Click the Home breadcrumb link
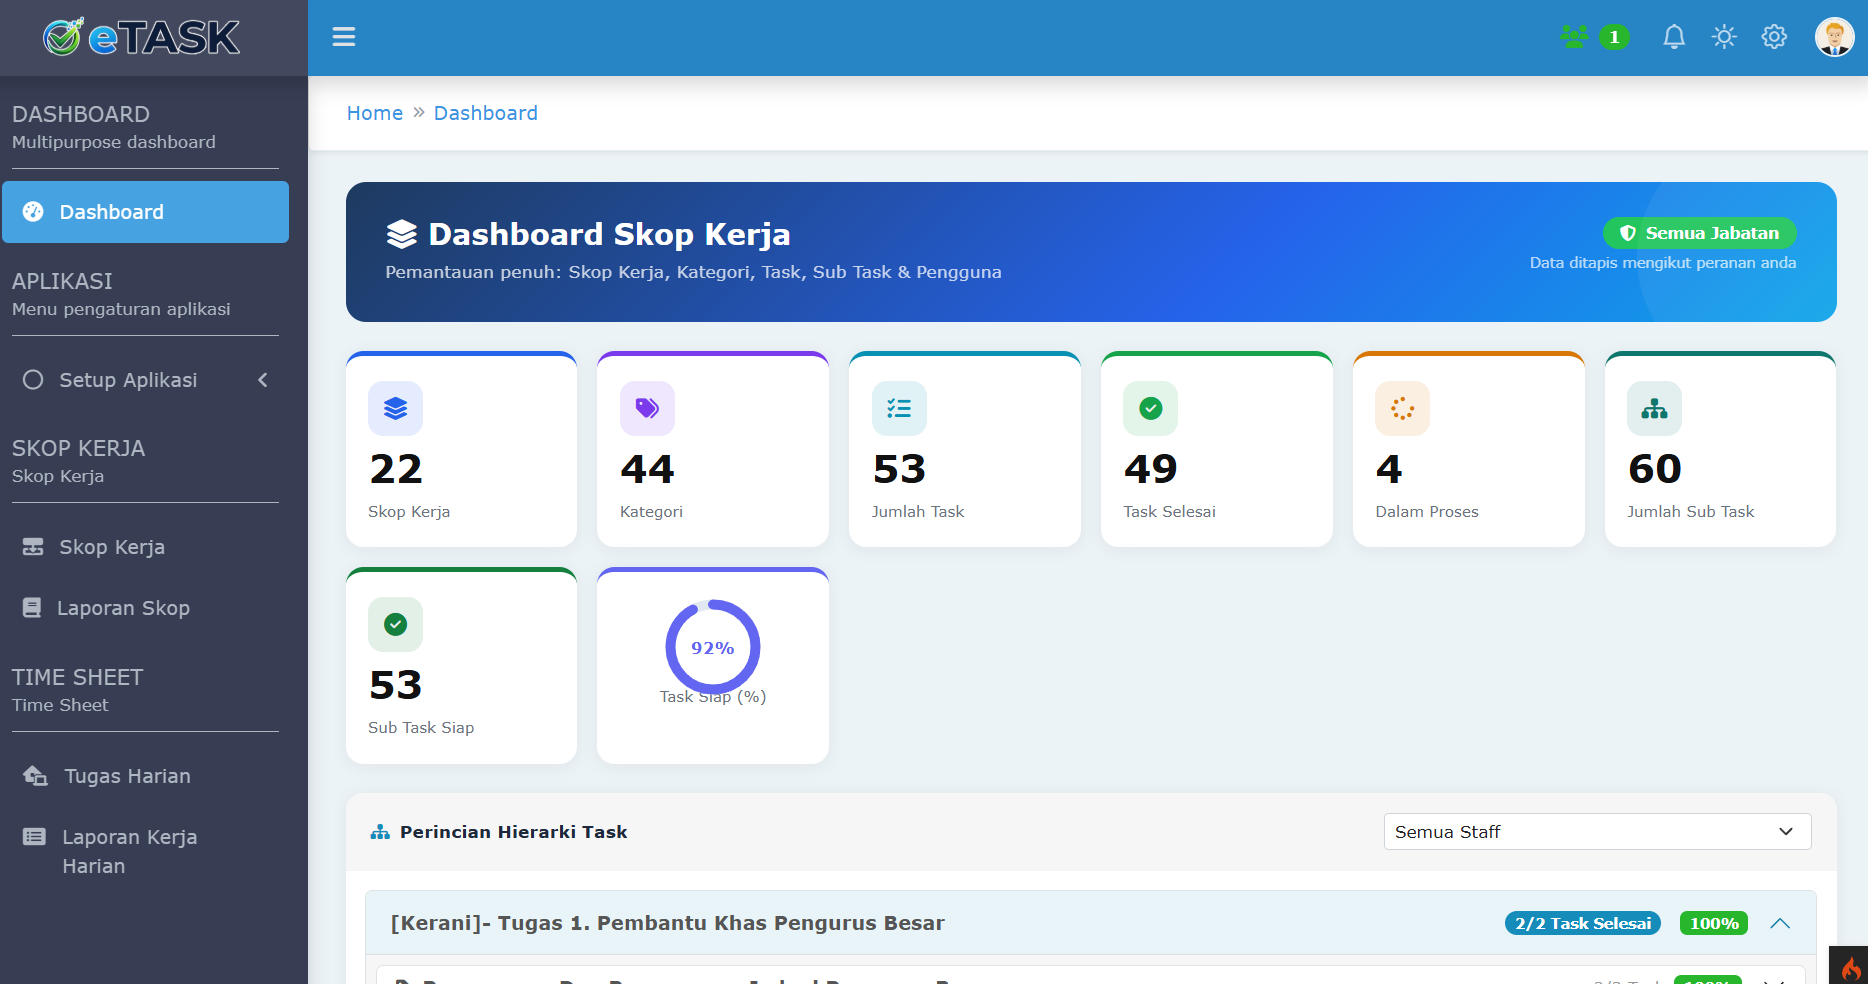The image size is (1868, 984). pos(375,113)
